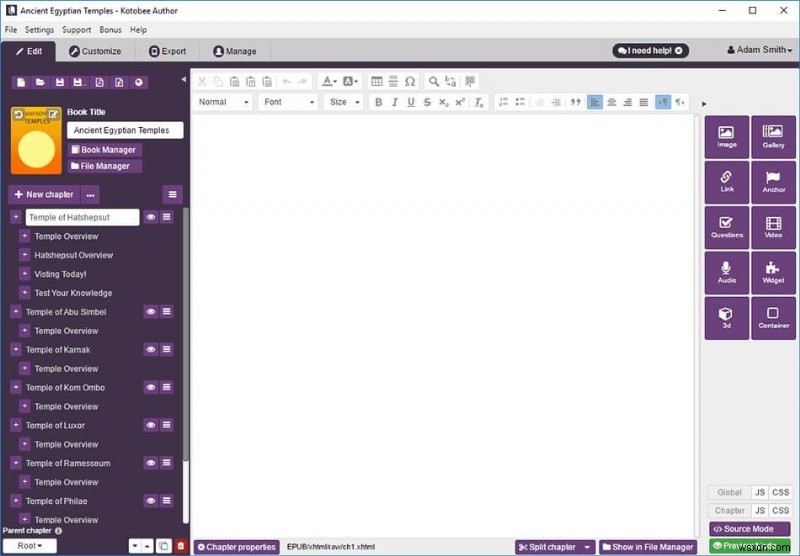Open the Normal paragraph style dropdown
Image resolution: width=800 pixels, height=556 pixels.
click(223, 102)
